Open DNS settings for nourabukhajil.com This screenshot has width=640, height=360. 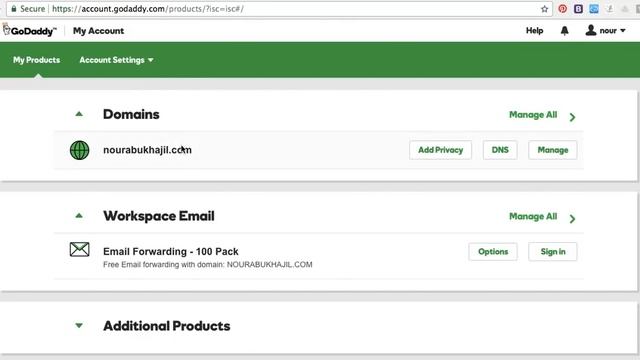coord(500,150)
